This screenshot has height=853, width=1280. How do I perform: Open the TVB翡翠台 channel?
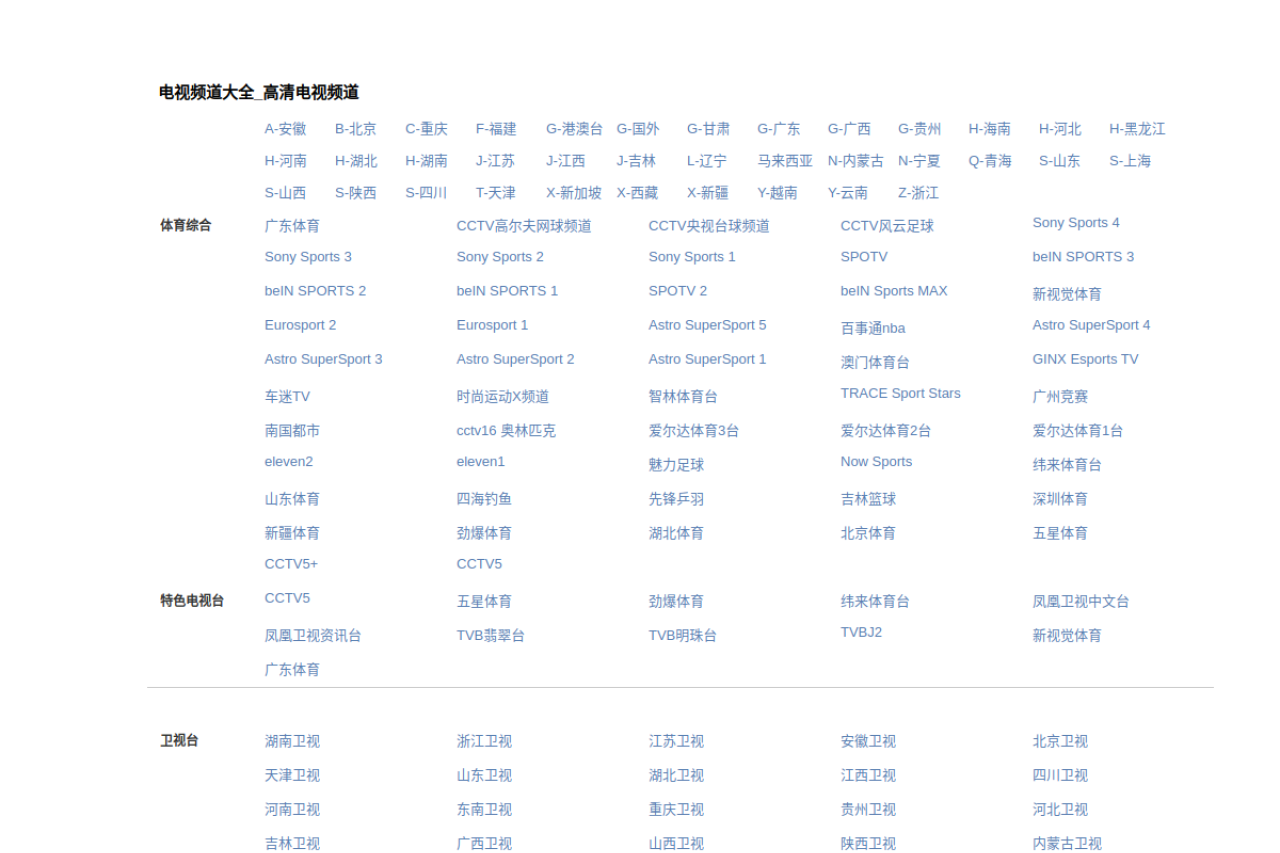(490, 635)
